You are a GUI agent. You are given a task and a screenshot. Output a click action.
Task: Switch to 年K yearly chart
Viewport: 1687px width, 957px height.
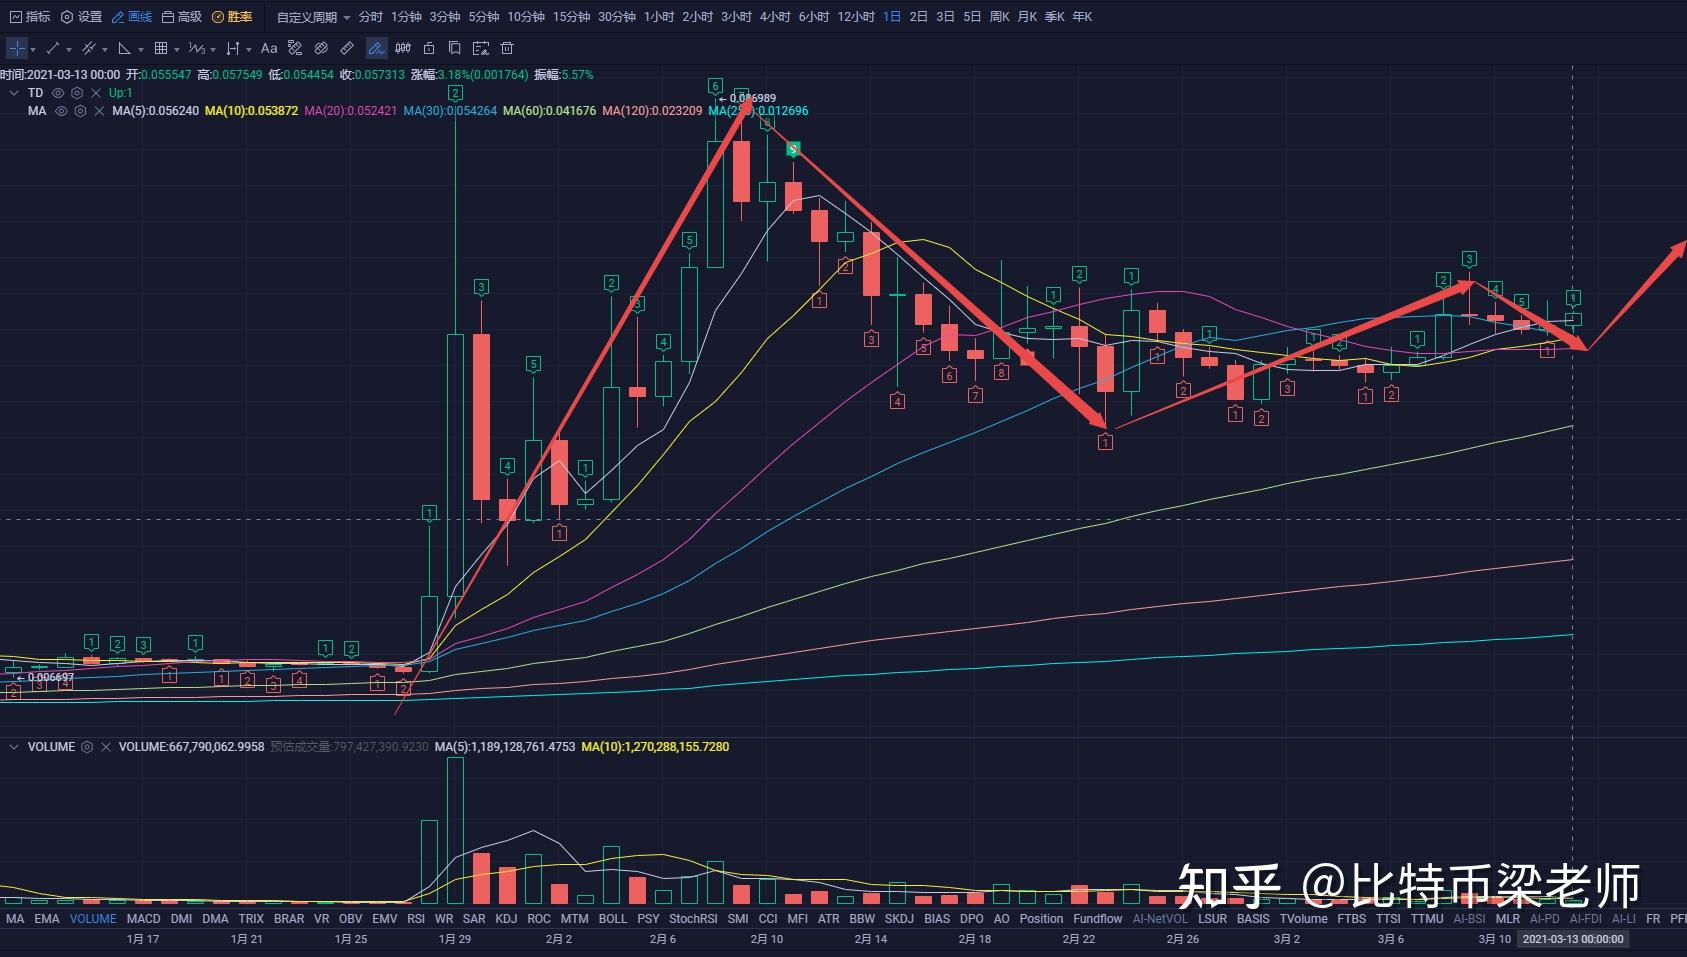point(1082,17)
